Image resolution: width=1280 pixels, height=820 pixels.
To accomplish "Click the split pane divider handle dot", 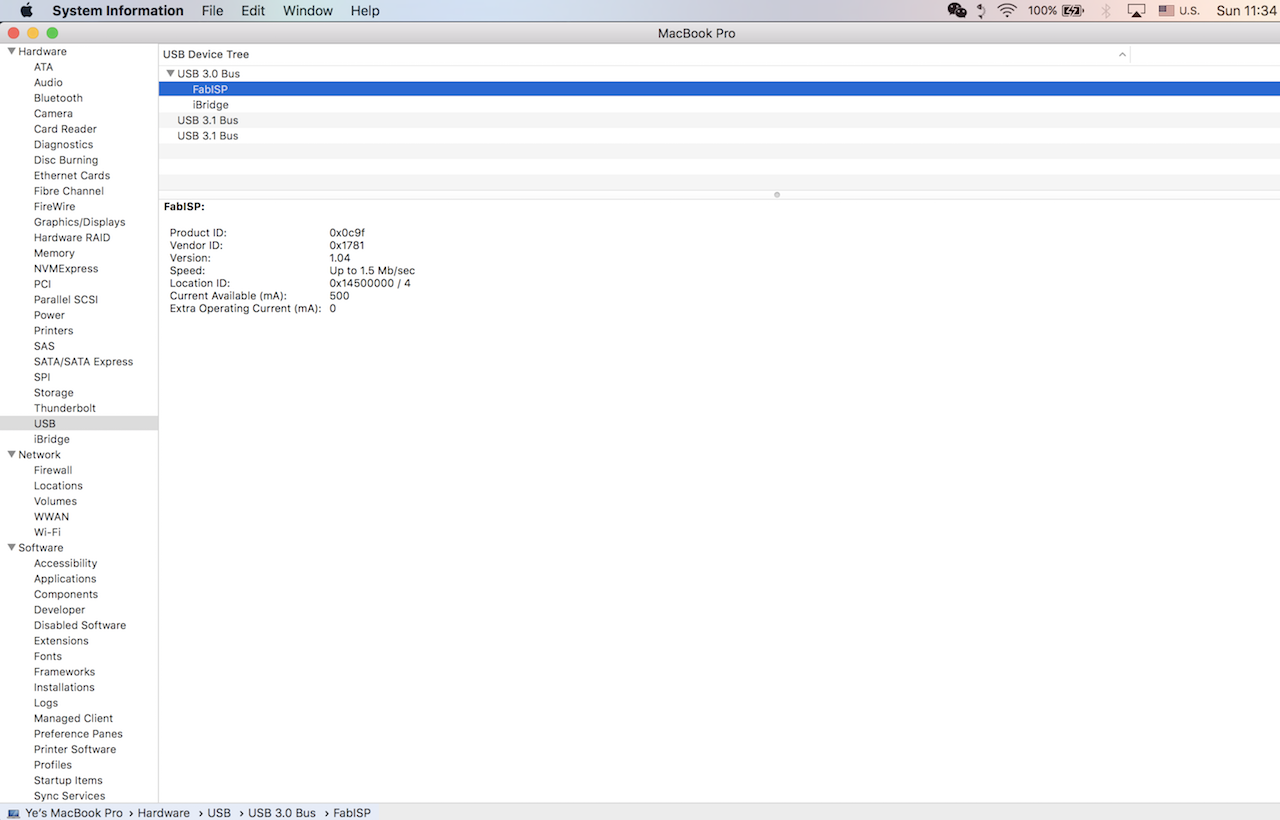I will click(x=777, y=194).
